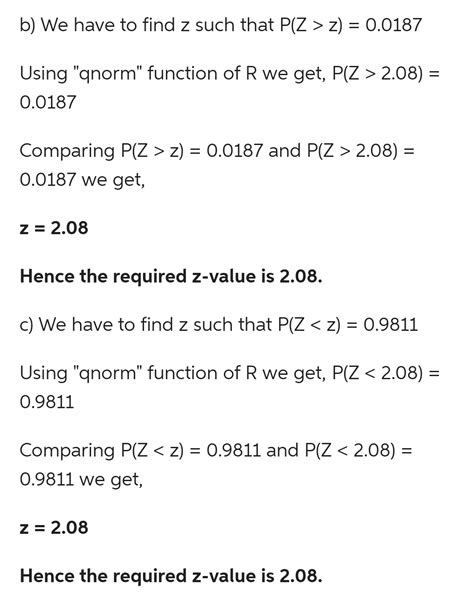Click the first bold "z = 2.08" line
Screen dimensions: 474x598
tap(54, 228)
